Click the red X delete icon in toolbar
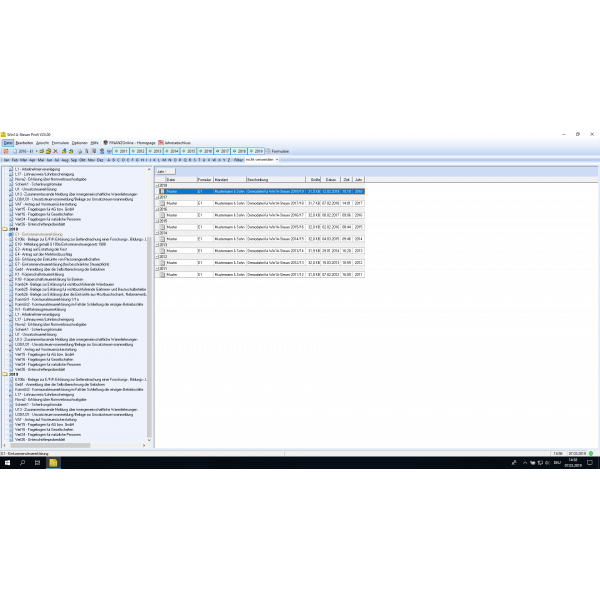 tap(55, 151)
